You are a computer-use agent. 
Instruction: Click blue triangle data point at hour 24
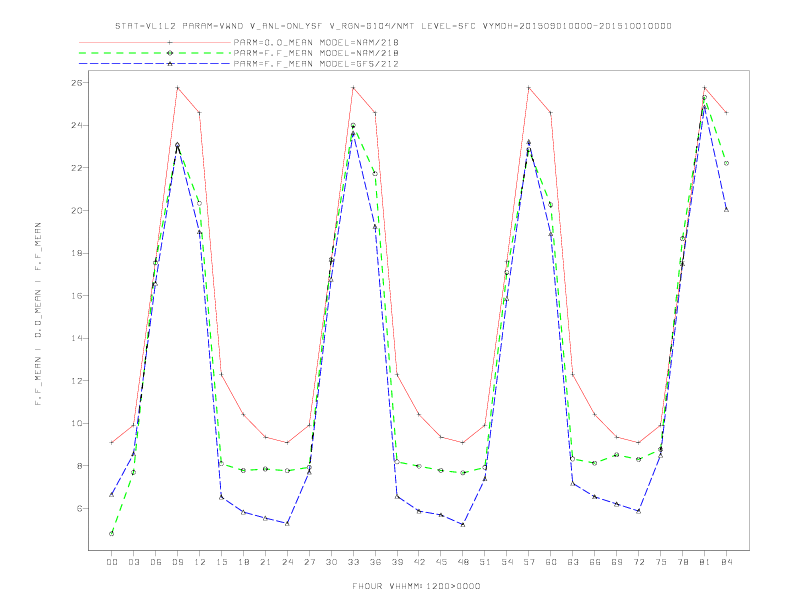click(x=287, y=524)
